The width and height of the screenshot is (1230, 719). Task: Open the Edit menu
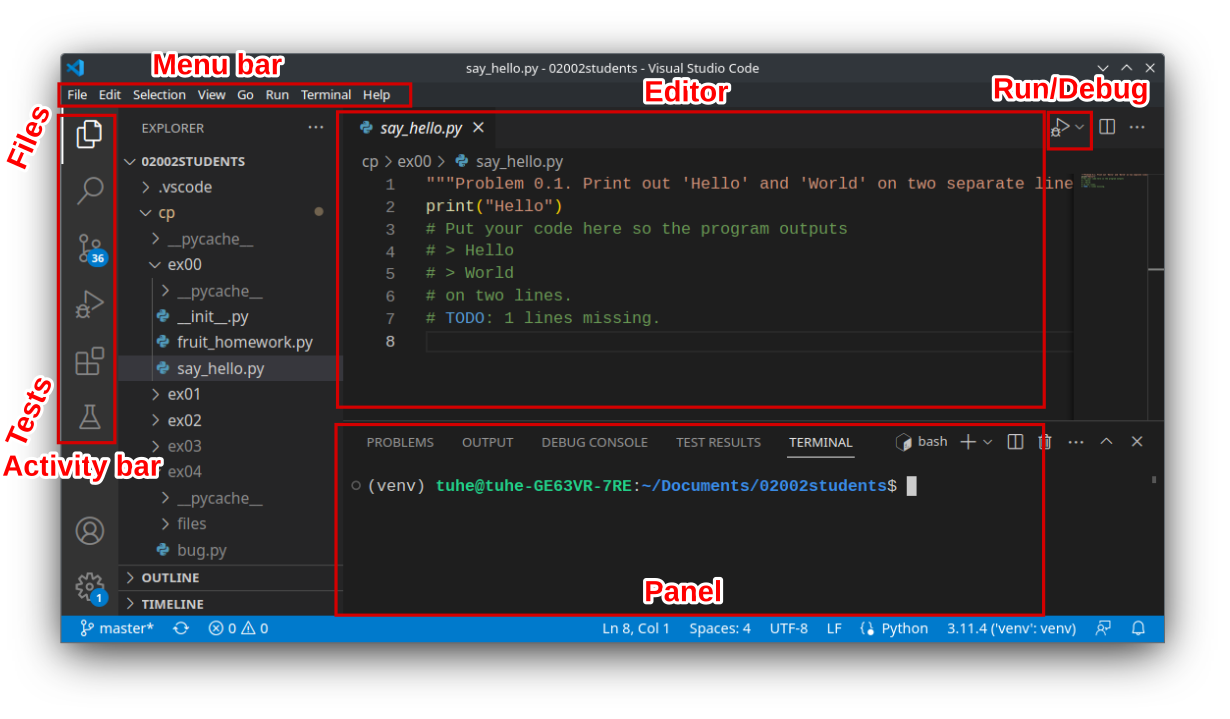pyautogui.click(x=110, y=95)
